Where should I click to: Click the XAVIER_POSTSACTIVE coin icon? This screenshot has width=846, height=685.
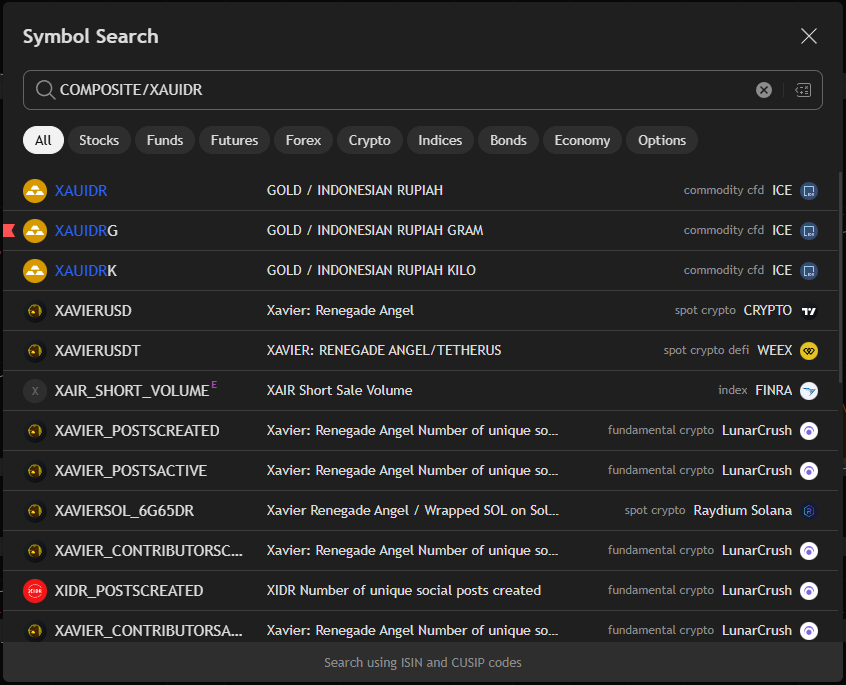pyautogui.click(x=35, y=471)
